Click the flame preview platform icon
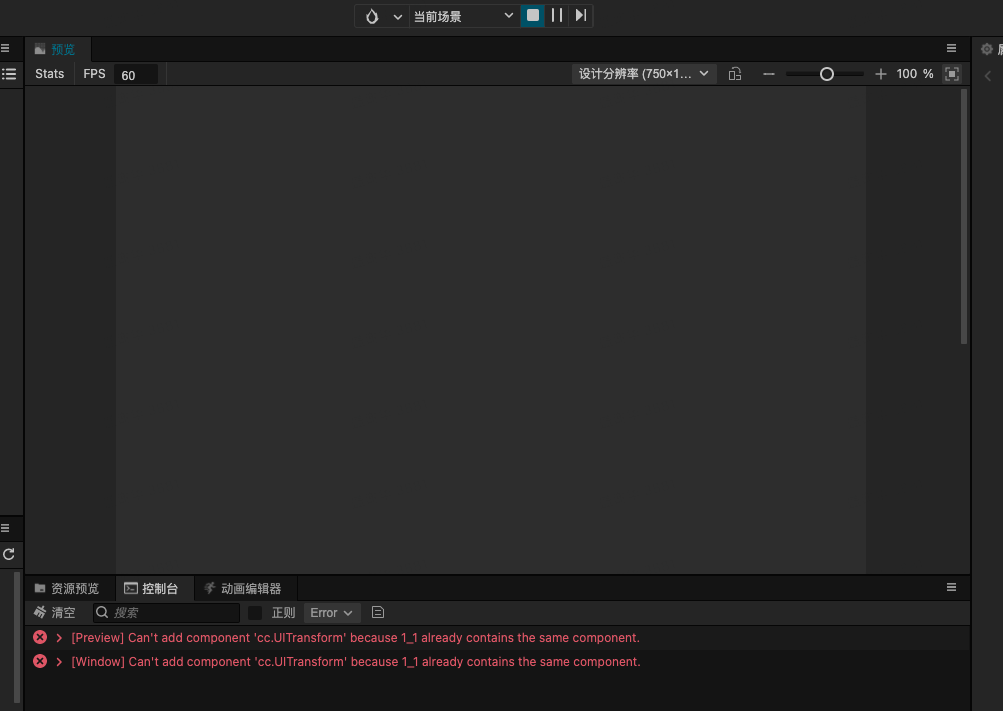The height and width of the screenshot is (711, 1003). click(372, 16)
